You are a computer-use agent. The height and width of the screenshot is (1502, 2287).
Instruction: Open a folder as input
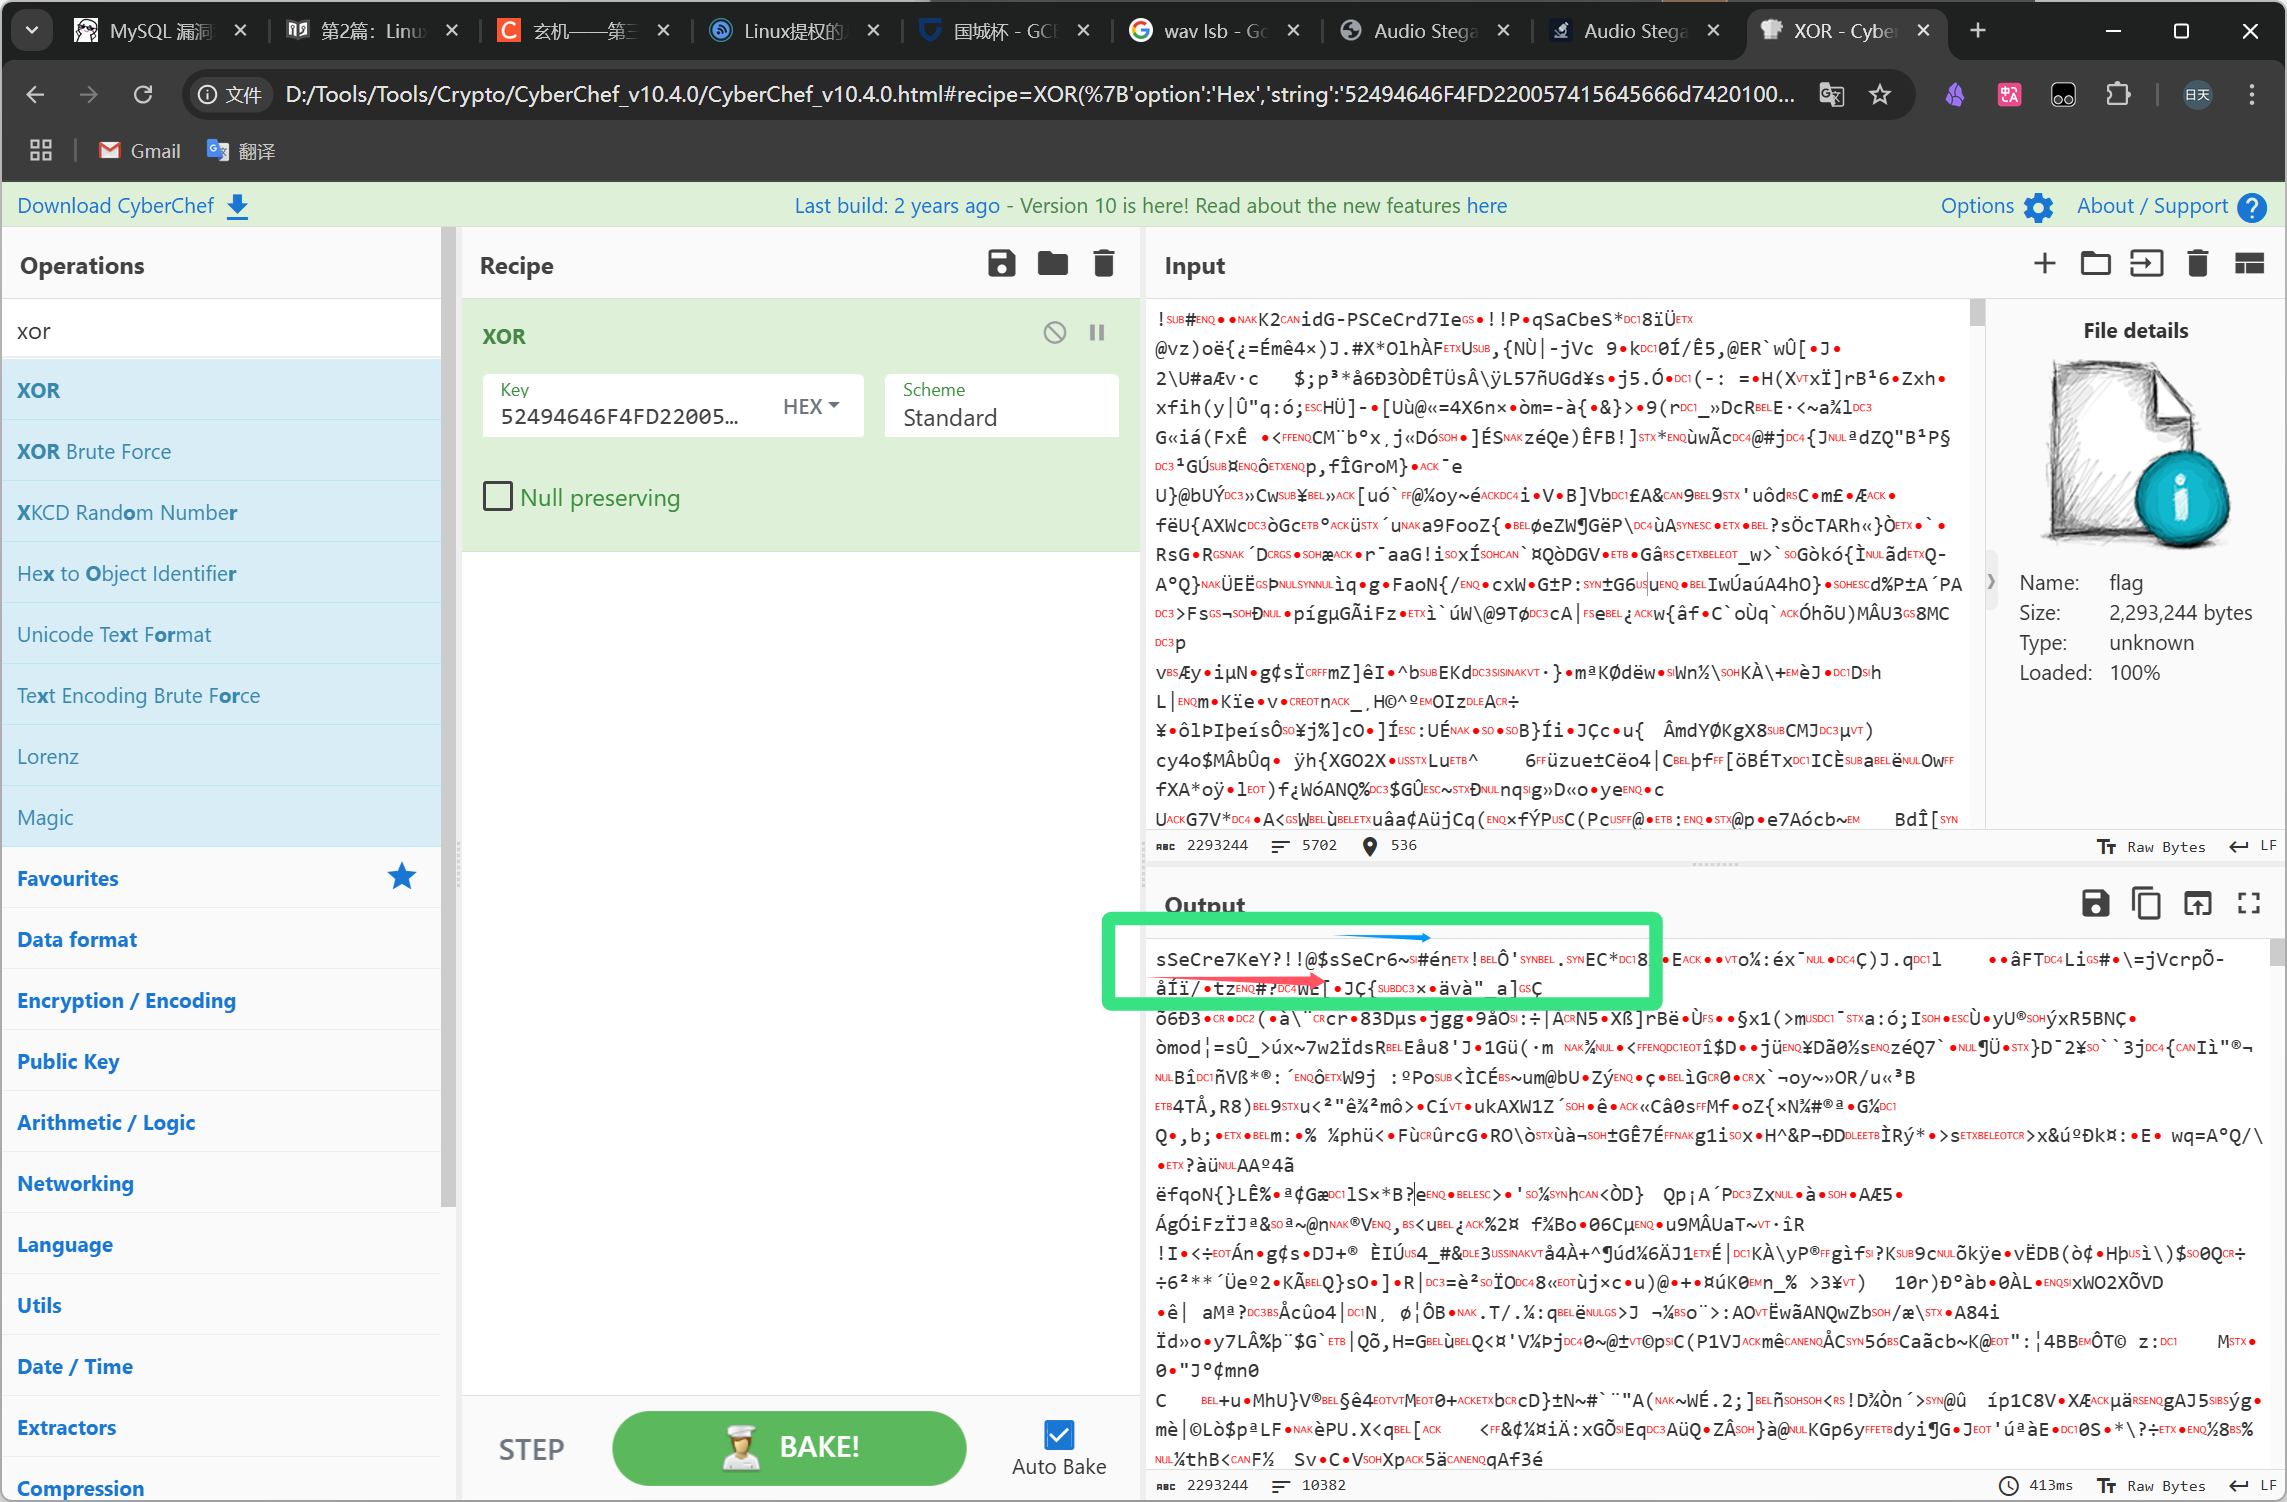(2095, 264)
